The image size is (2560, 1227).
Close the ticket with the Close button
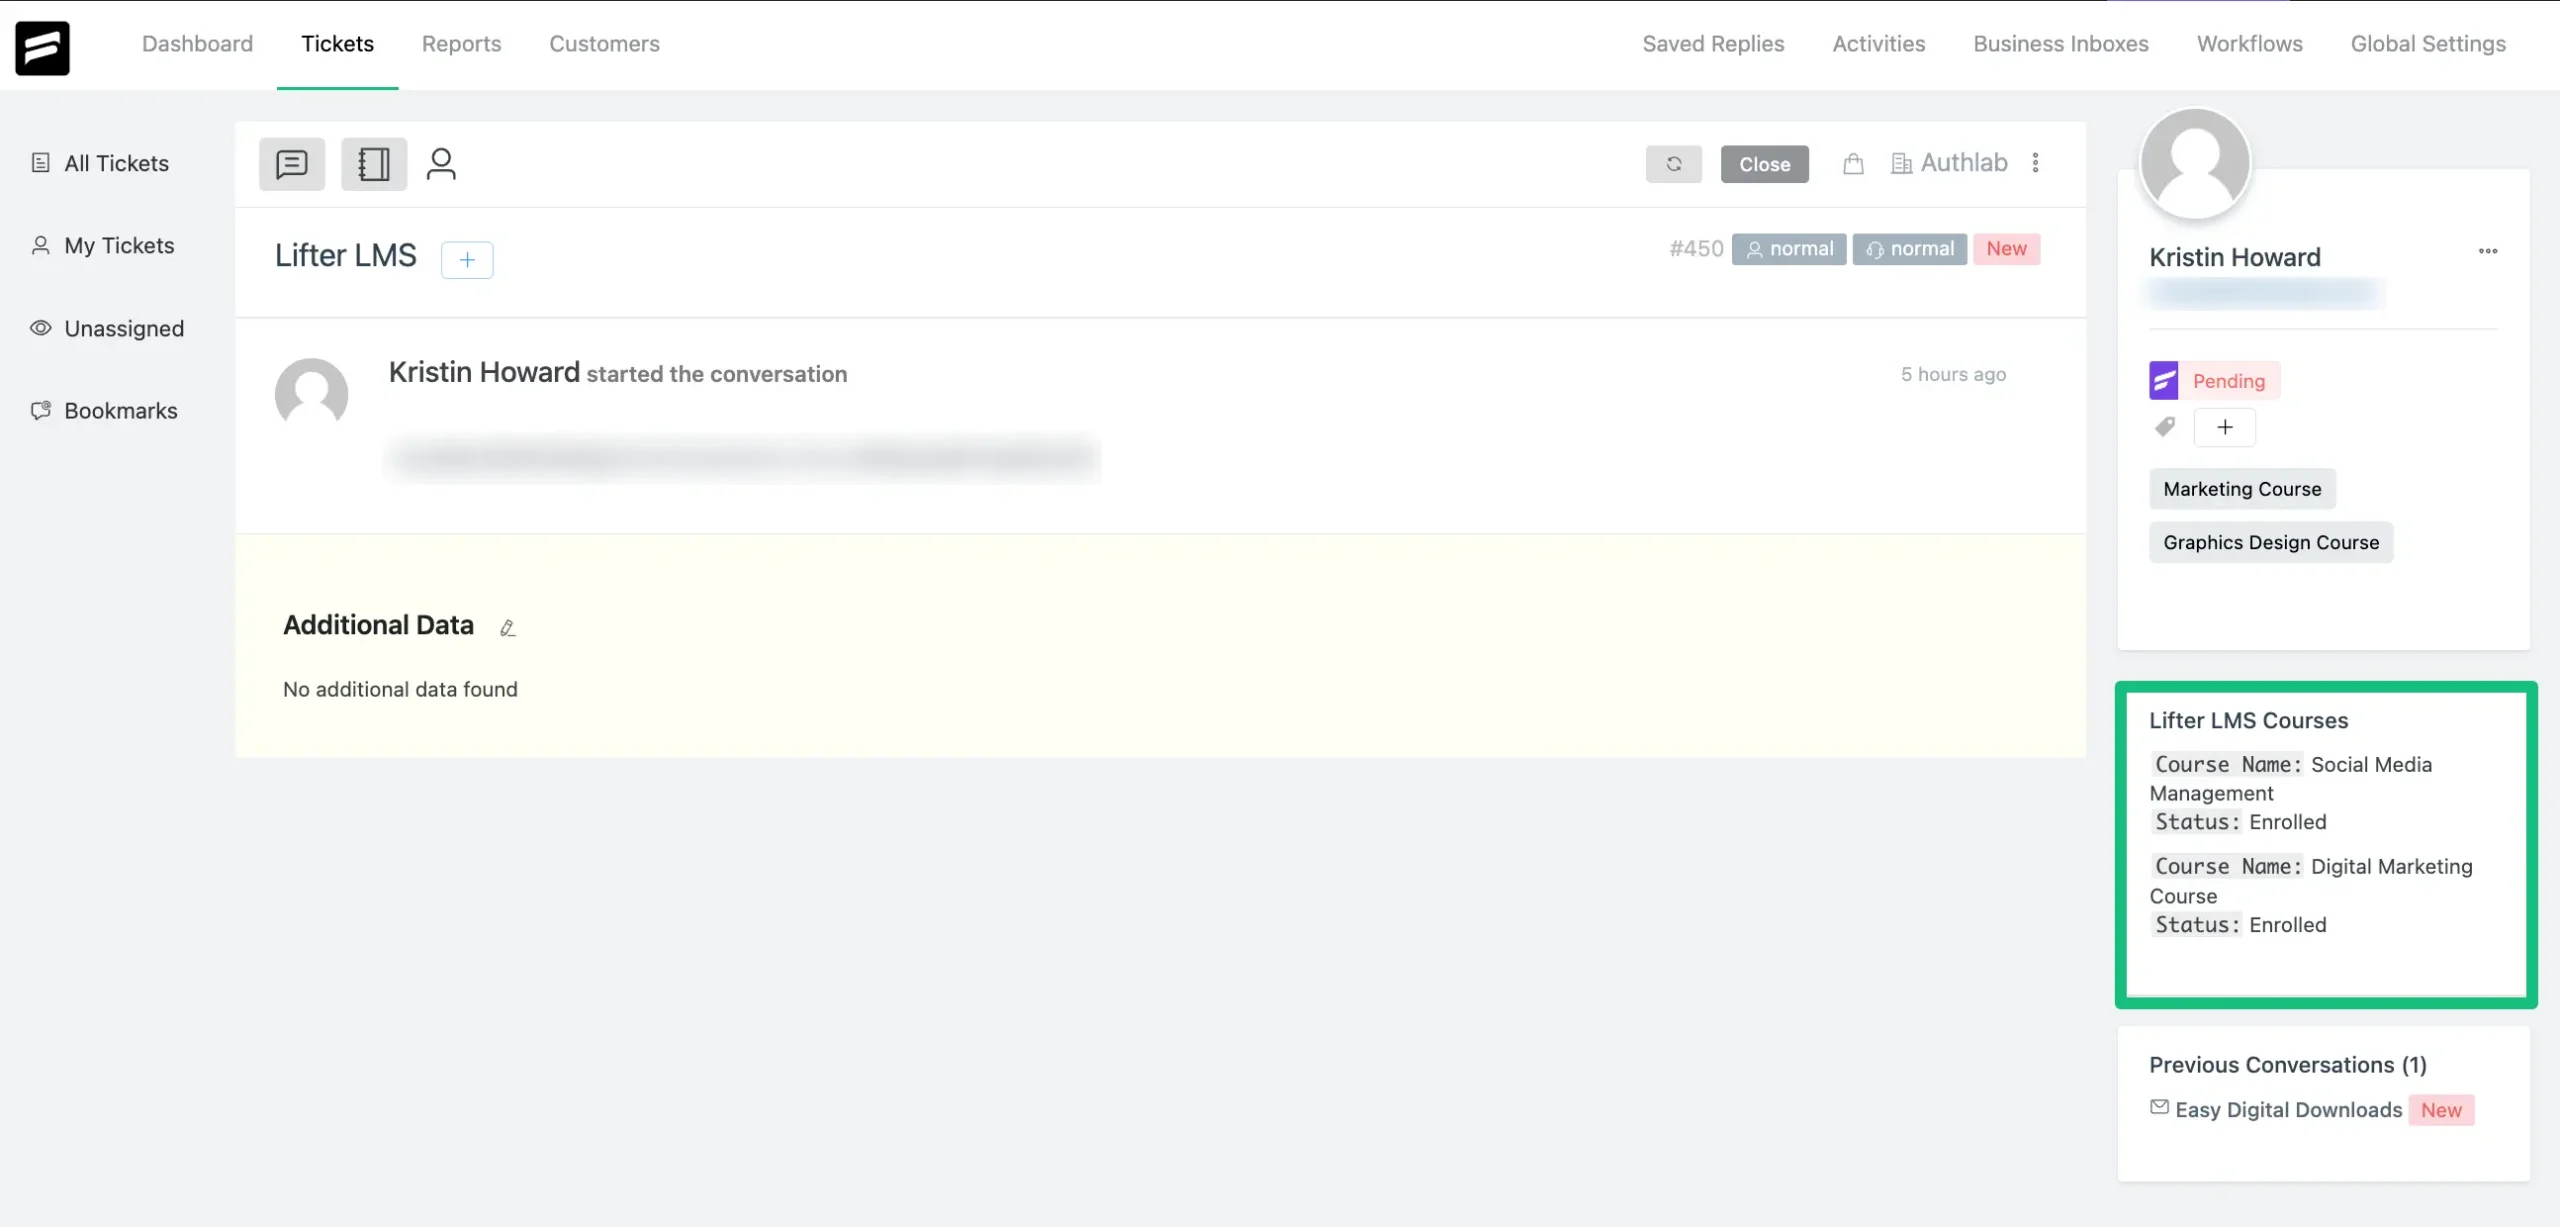pyautogui.click(x=1764, y=164)
